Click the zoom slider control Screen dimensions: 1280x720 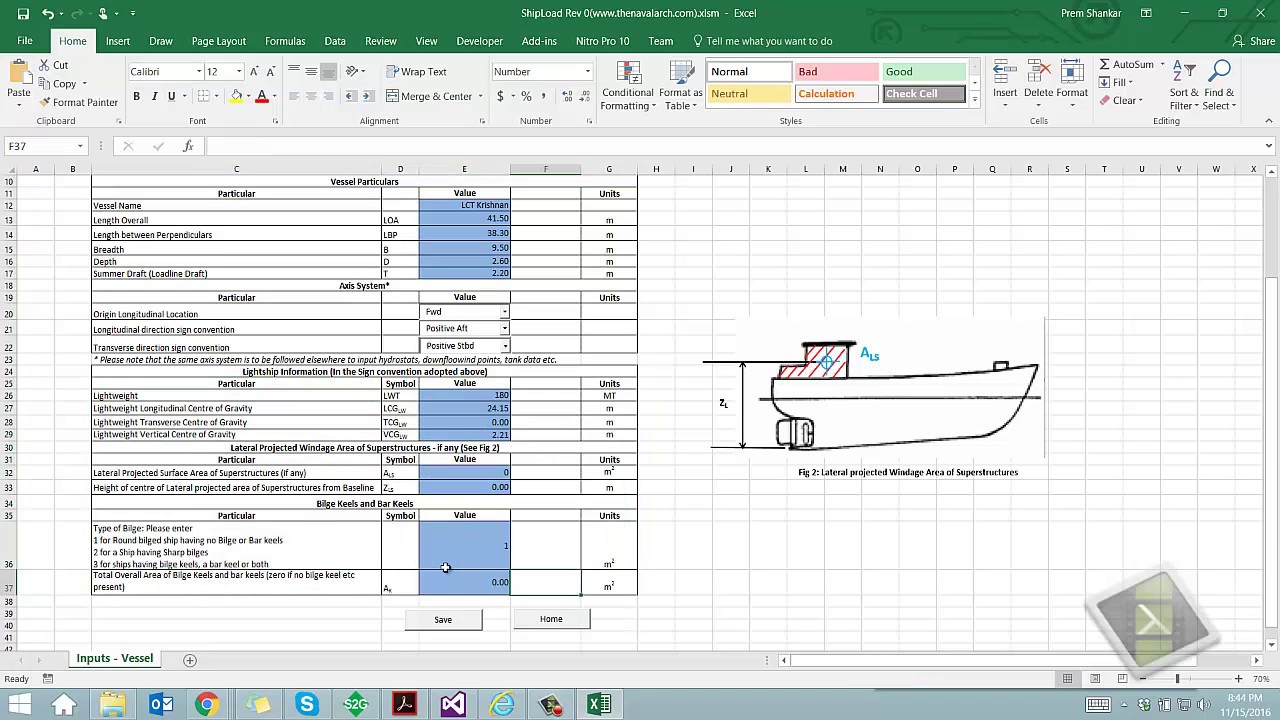point(1177,679)
